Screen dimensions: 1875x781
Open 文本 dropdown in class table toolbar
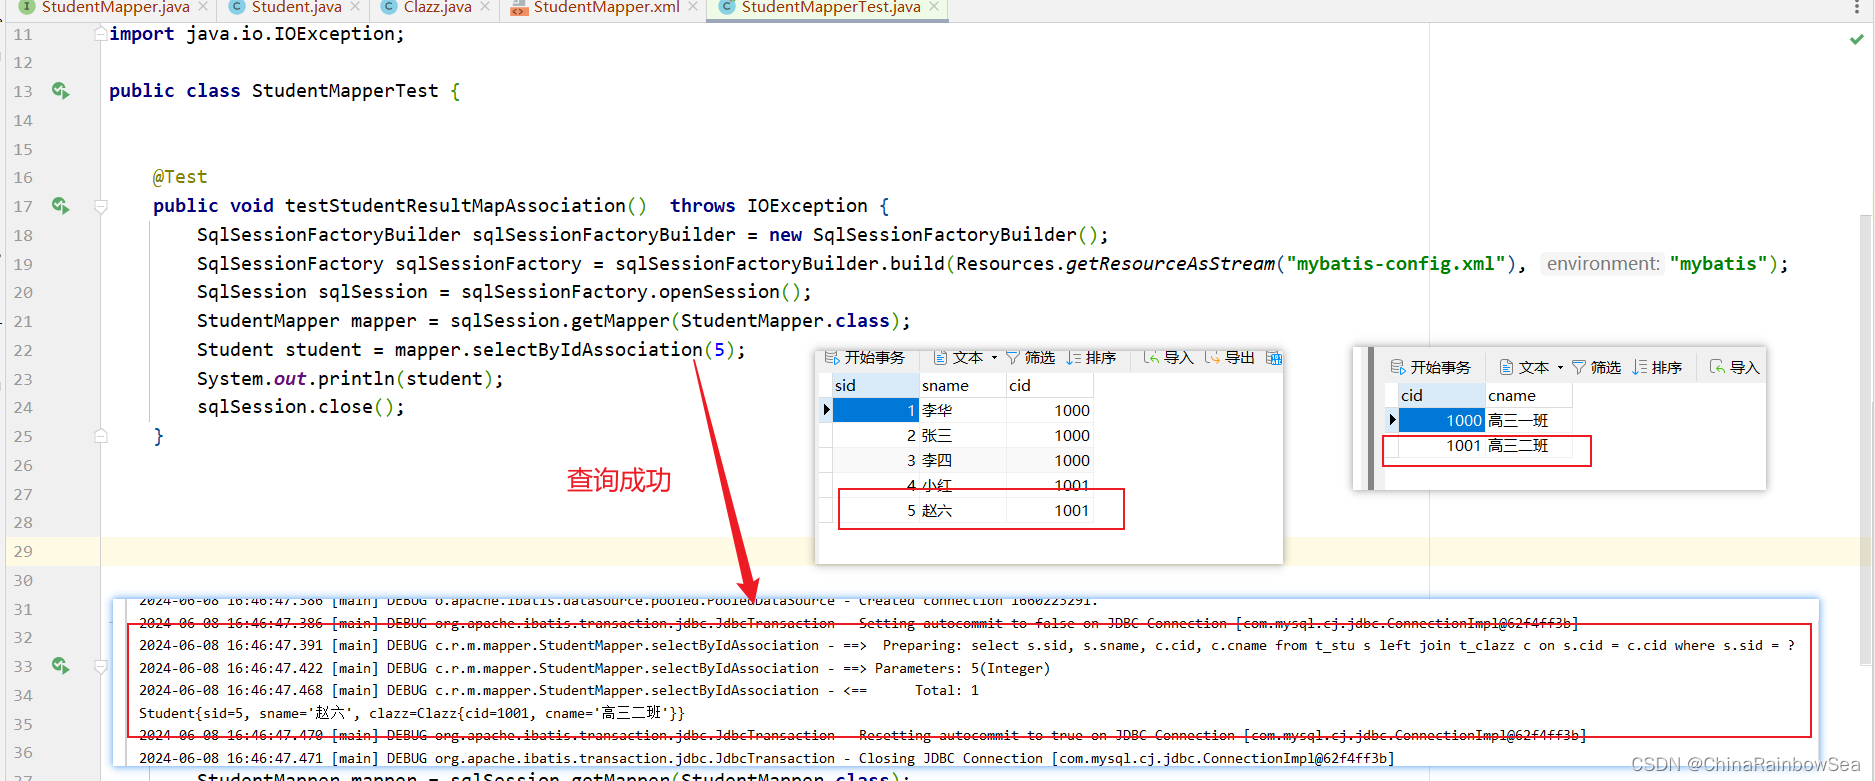[x=1531, y=367]
